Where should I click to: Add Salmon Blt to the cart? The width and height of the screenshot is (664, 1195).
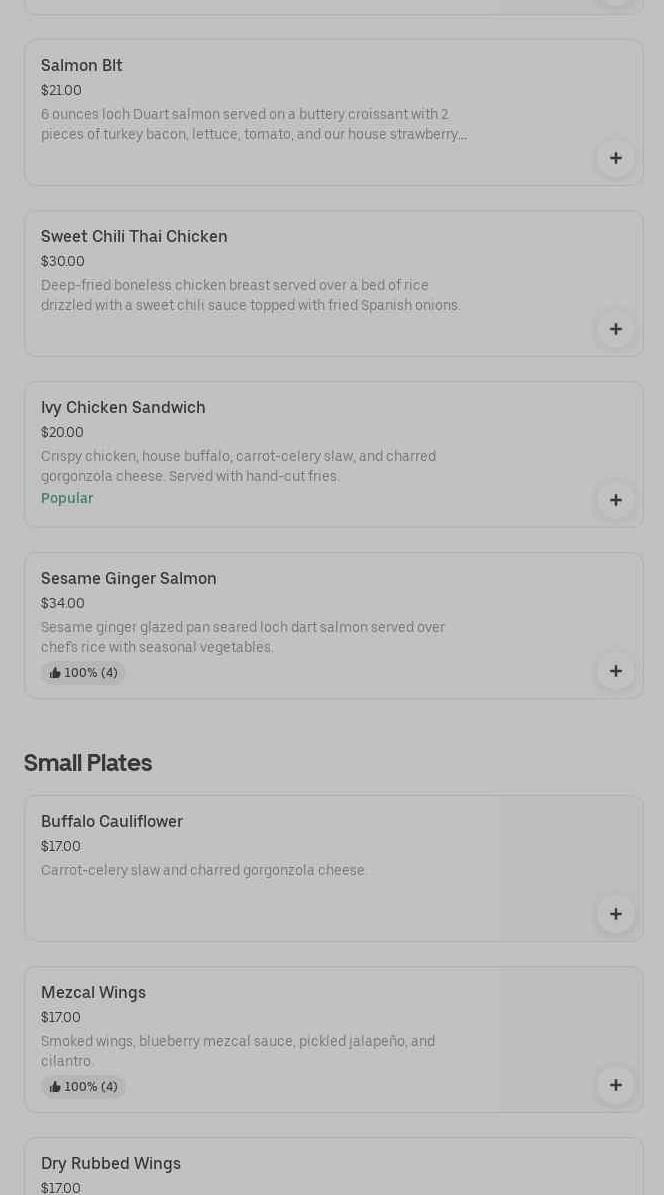(x=615, y=158)
